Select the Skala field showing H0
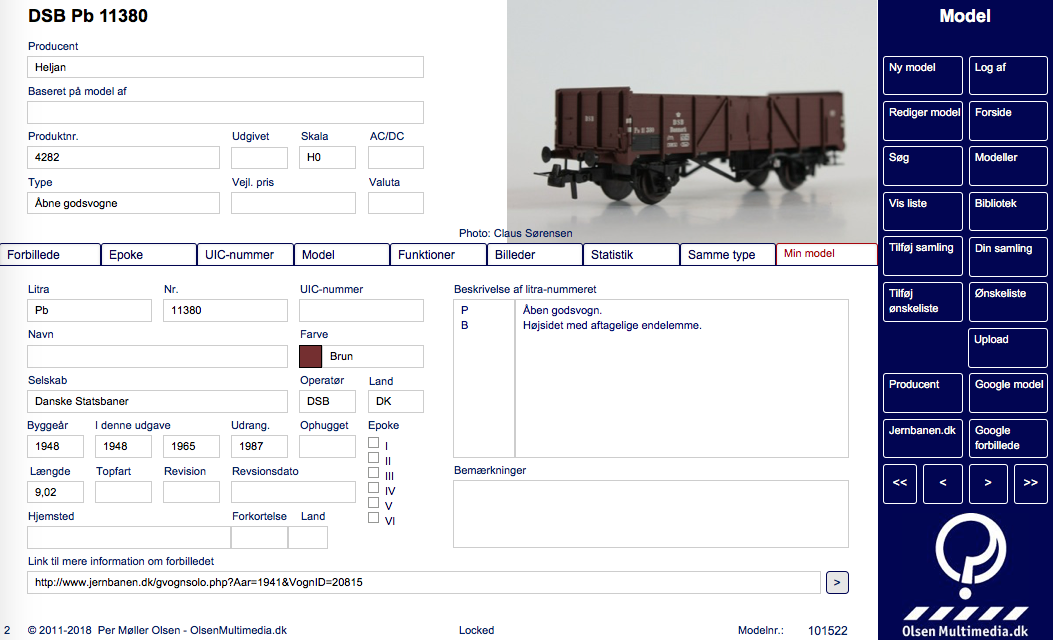1053x640 pixels. (x=327, y=157)
